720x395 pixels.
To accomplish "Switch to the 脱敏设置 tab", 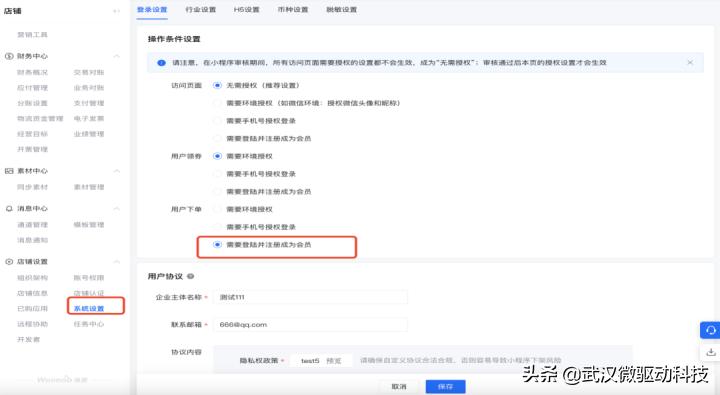I will [342, 10].
